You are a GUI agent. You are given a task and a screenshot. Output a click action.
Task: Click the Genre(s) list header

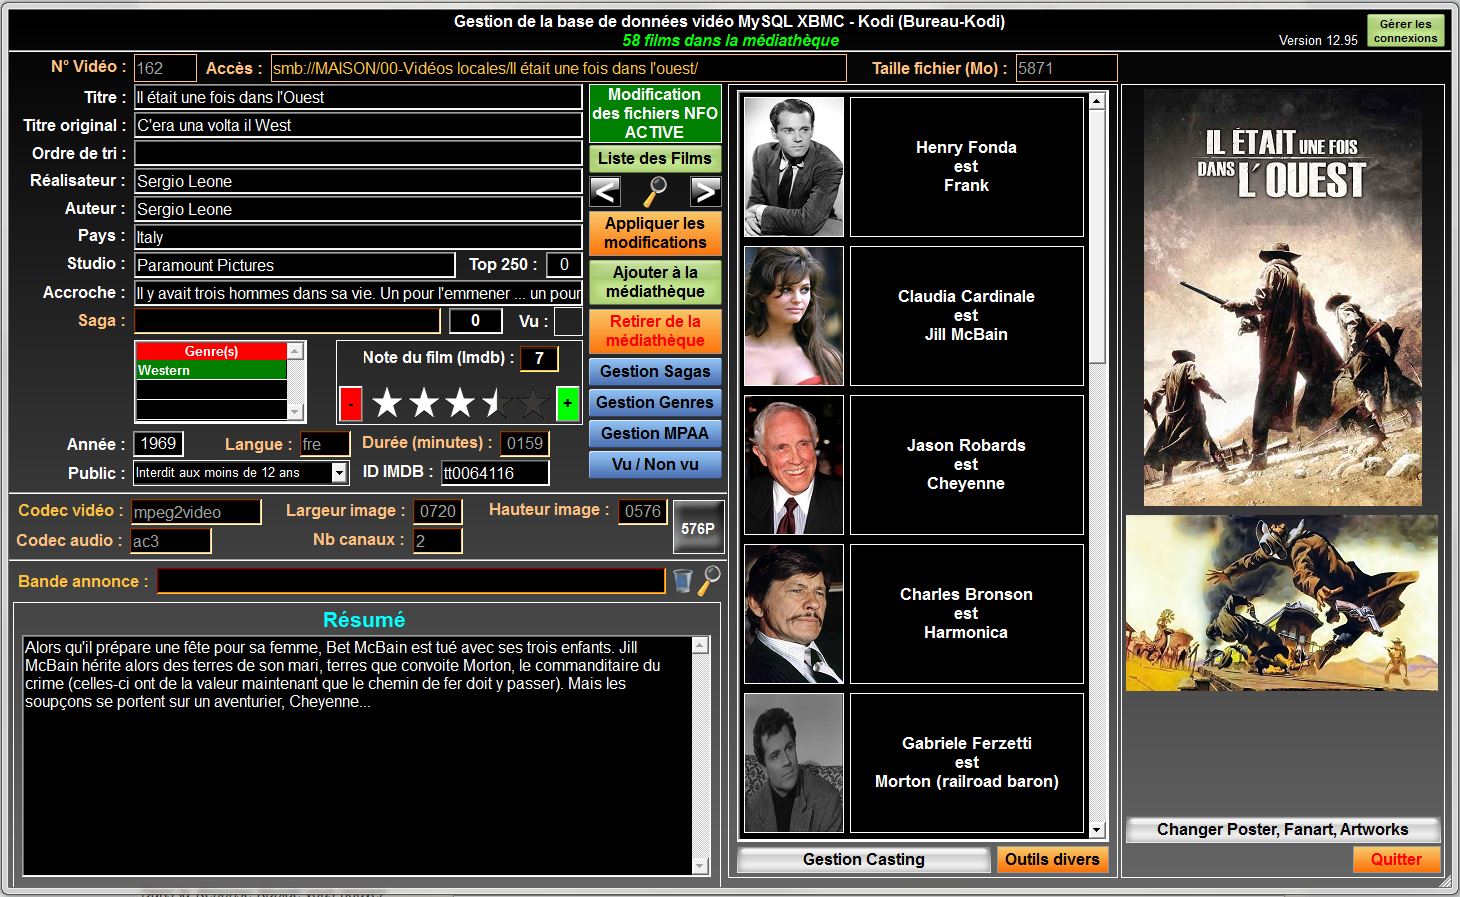click(x=211, y=352)
